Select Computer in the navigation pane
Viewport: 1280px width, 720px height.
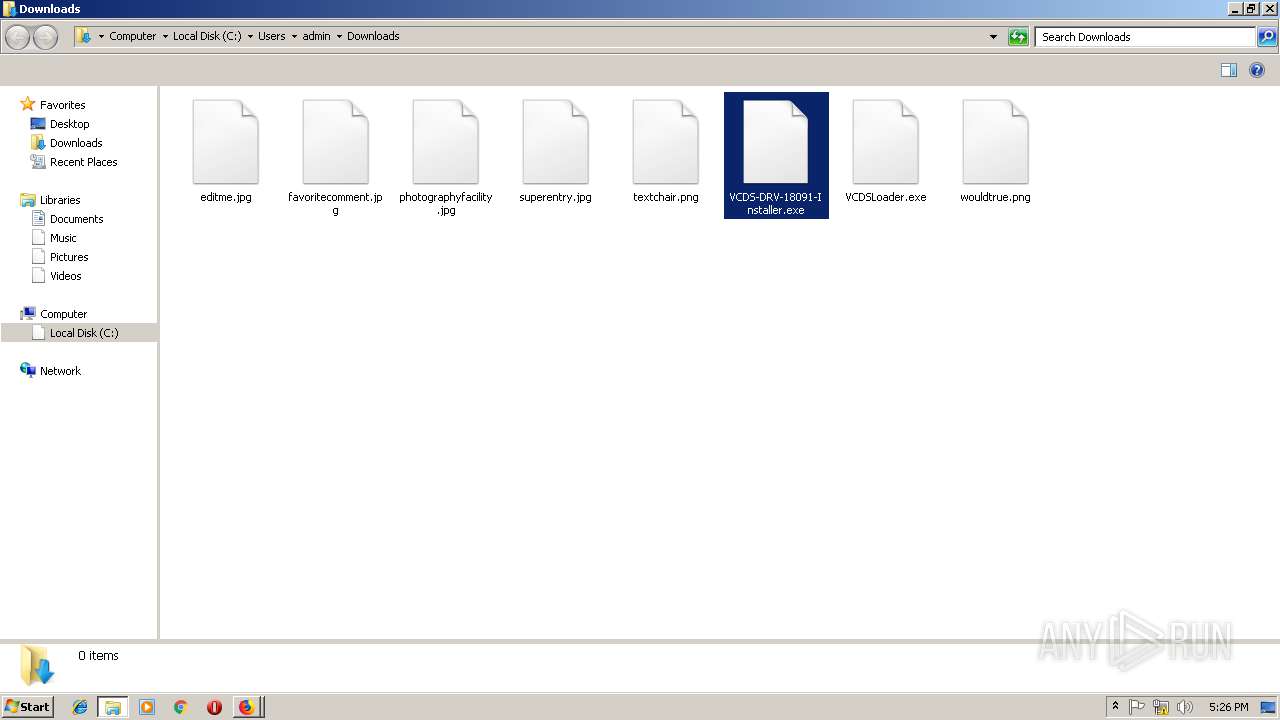click(x=63, y=314)
